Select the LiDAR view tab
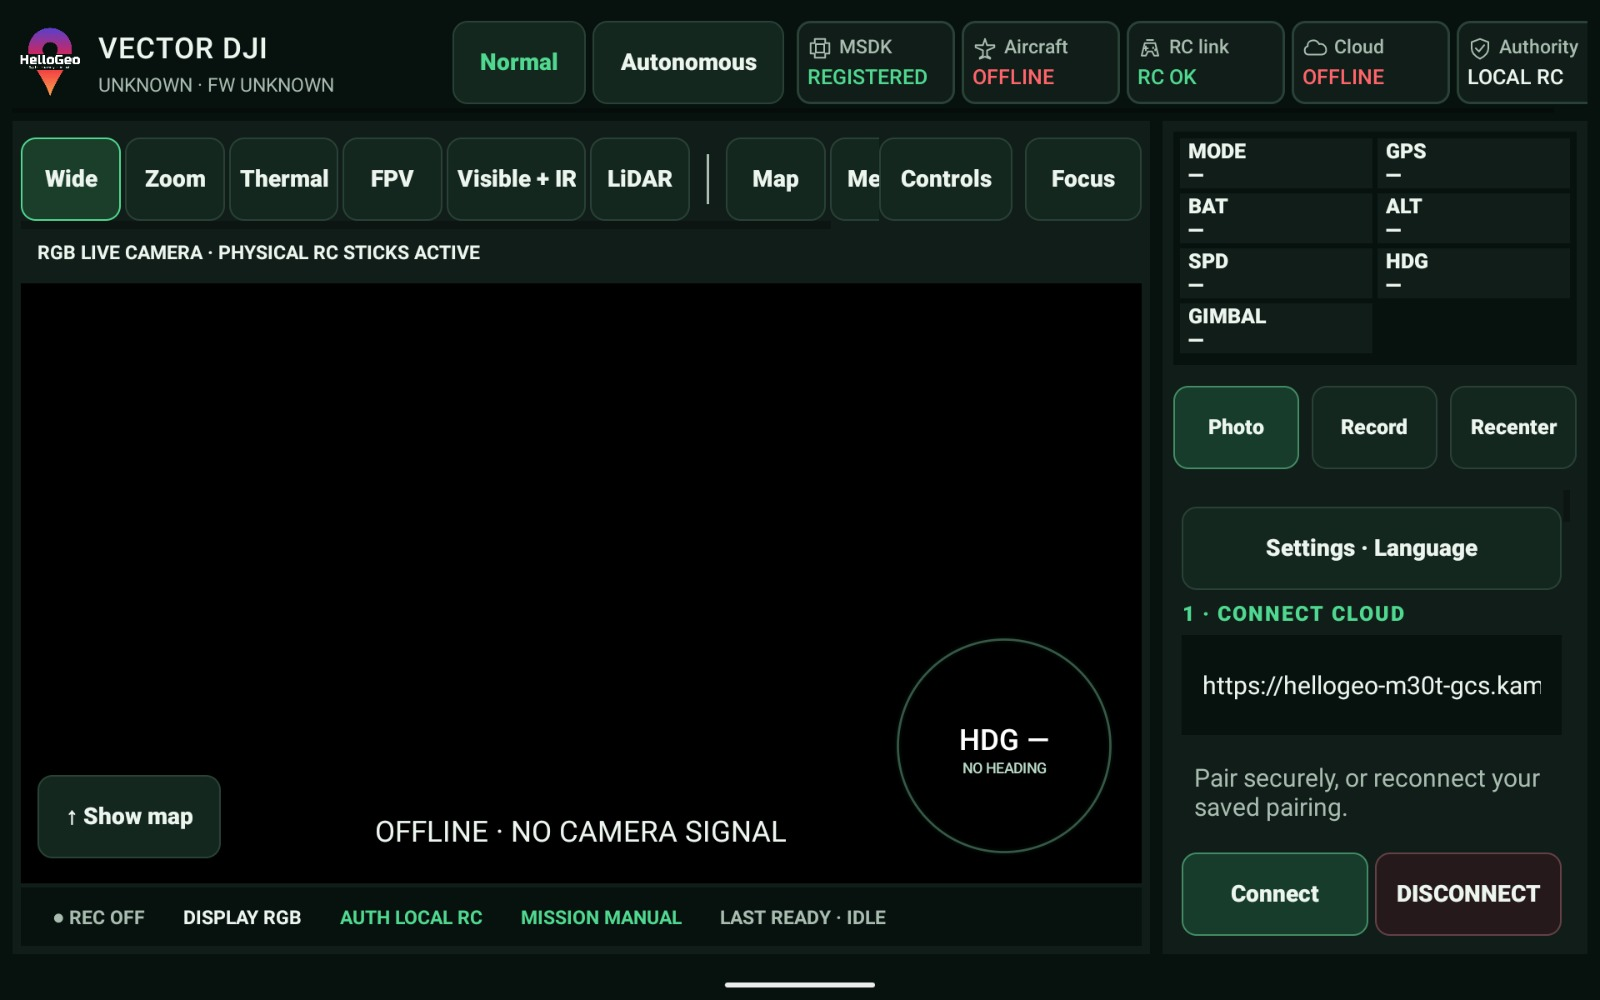Viewport: 1600px width, 1000px height. click(x=640, y=179)
